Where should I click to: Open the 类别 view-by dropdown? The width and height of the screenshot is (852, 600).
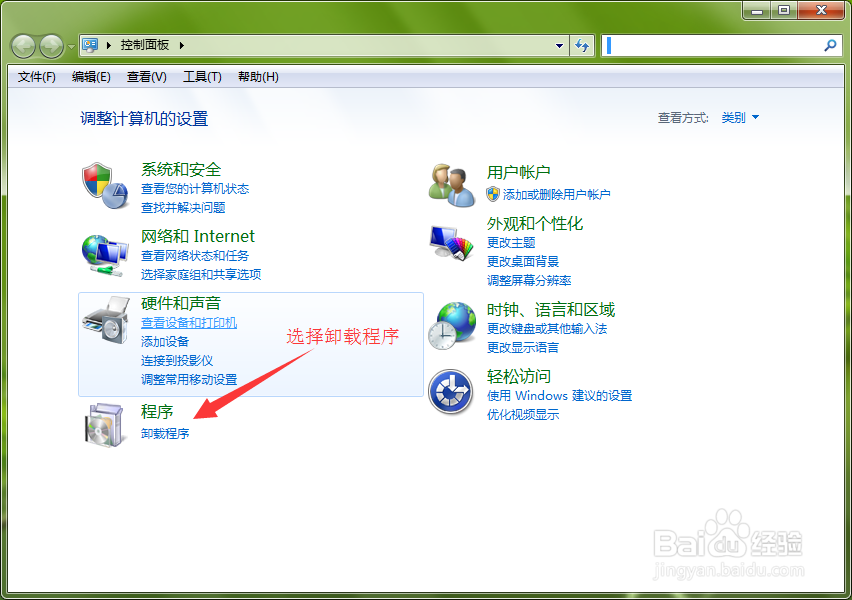point(740,117)
